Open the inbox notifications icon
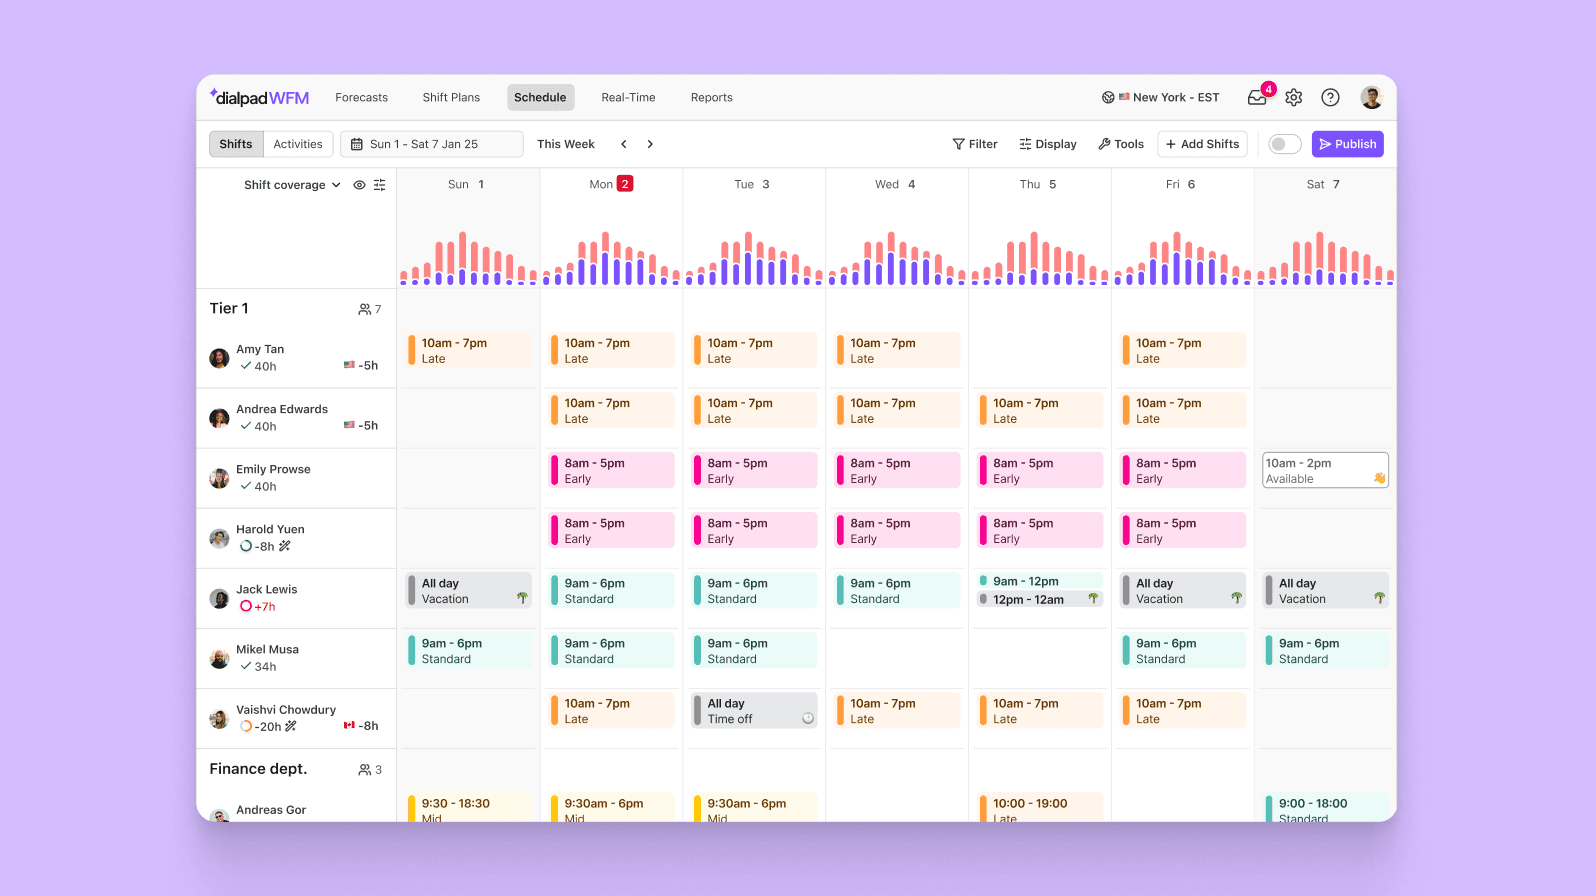The height and width of the screenshot is (896, 1596). (1257, 97)
